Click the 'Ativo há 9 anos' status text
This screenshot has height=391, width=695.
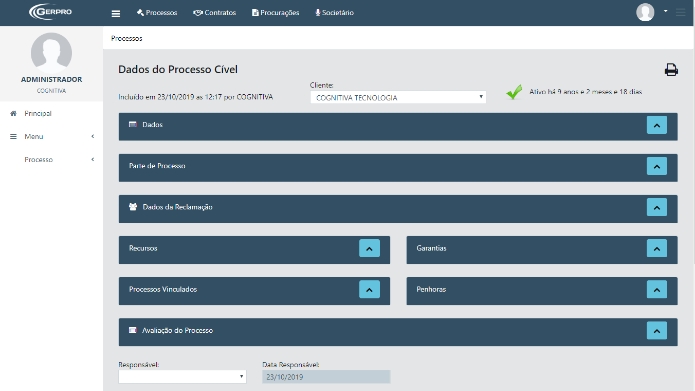[586, 92]
